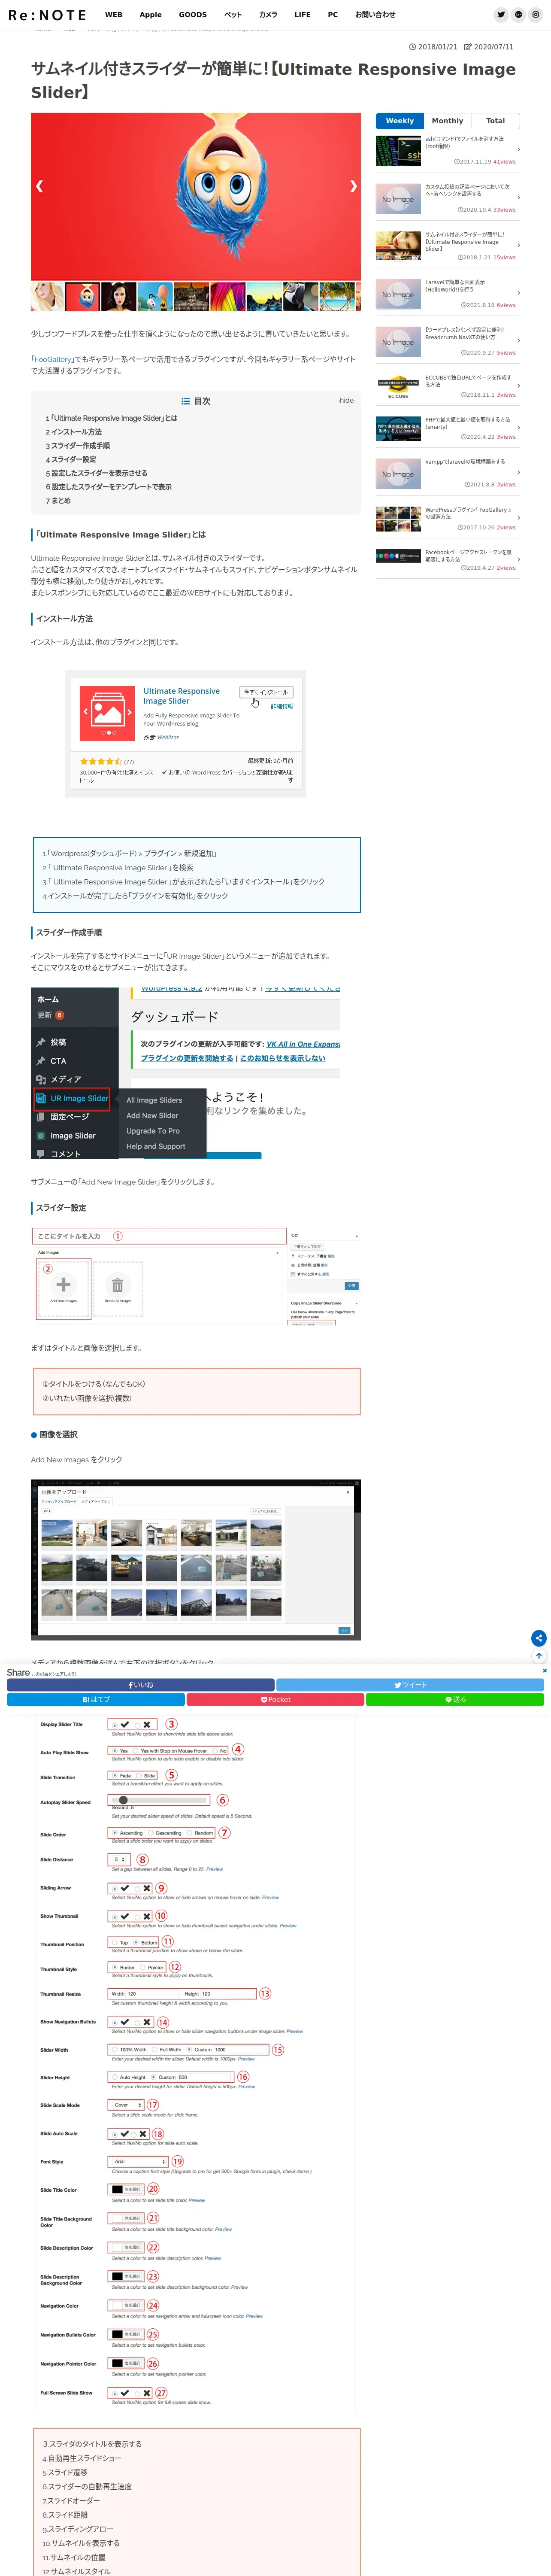Jump to スライダー設定 in the contents
551x2576 pixels.
click(x=71, y=459)
